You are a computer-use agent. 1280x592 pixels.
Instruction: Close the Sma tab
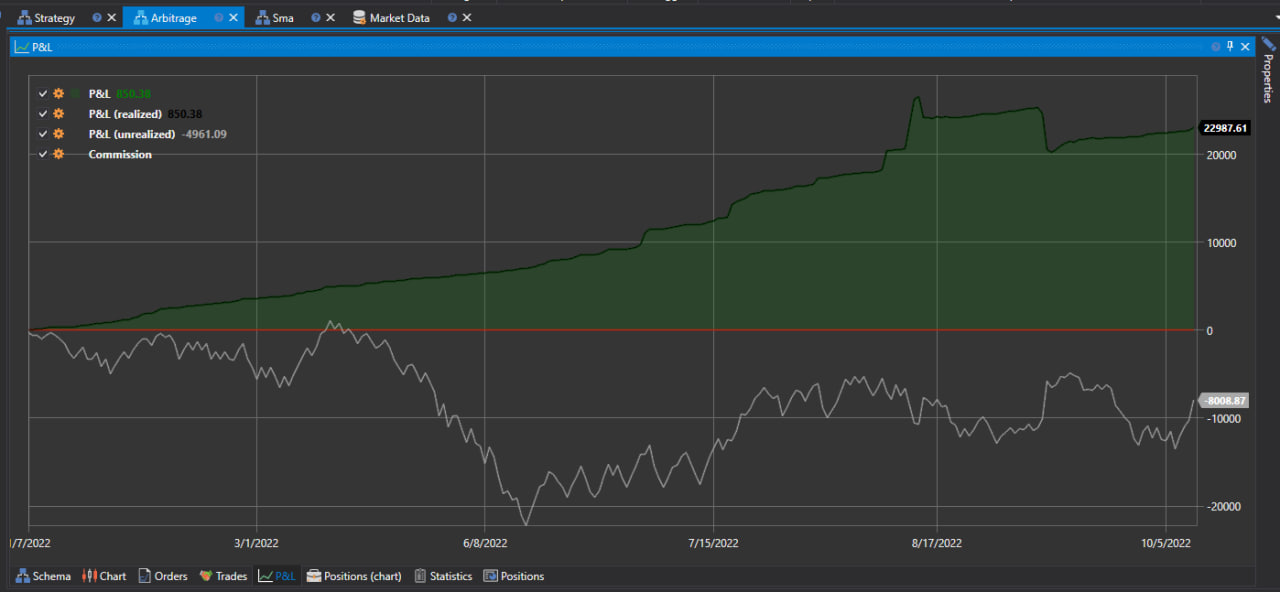(x=330, y=18)
